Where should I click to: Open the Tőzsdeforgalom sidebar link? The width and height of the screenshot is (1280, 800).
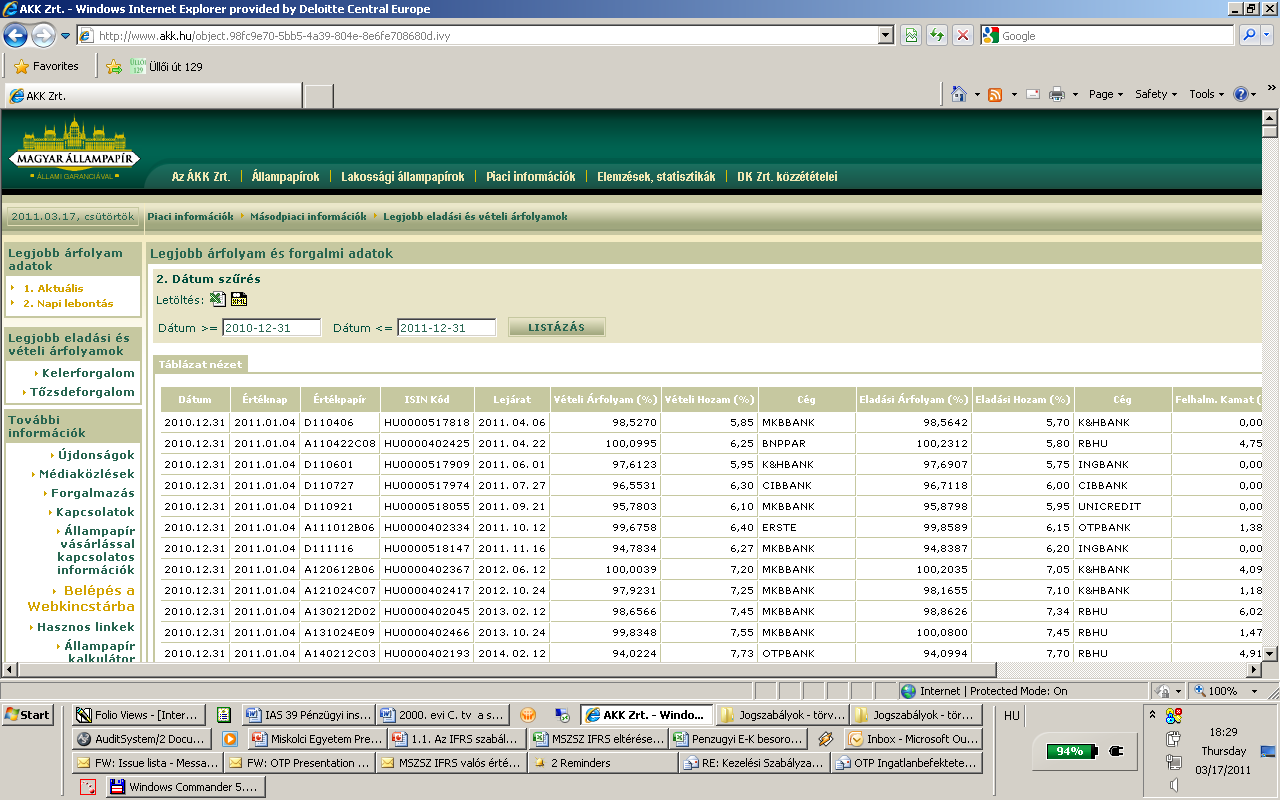(x=82, y=392)
